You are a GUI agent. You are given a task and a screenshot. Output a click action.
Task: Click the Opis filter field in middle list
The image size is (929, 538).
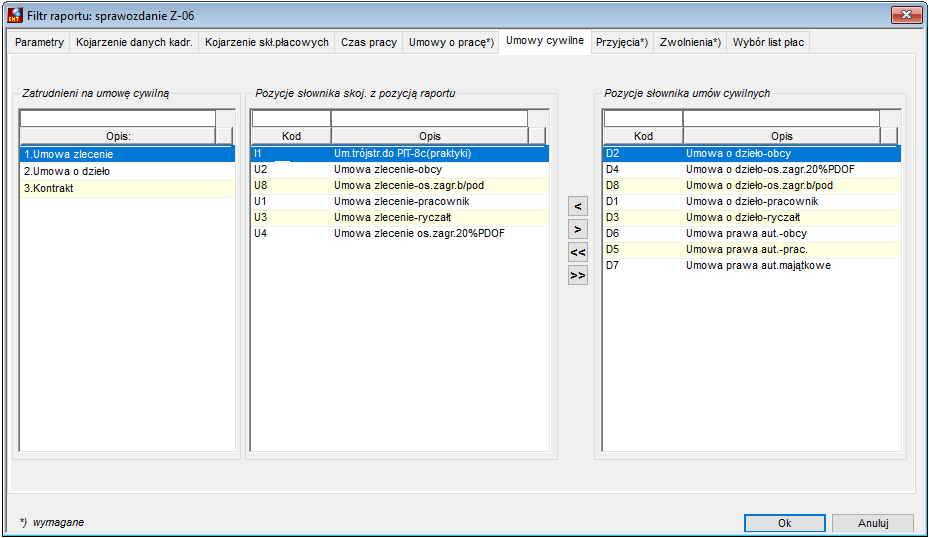tap(430, 119)
